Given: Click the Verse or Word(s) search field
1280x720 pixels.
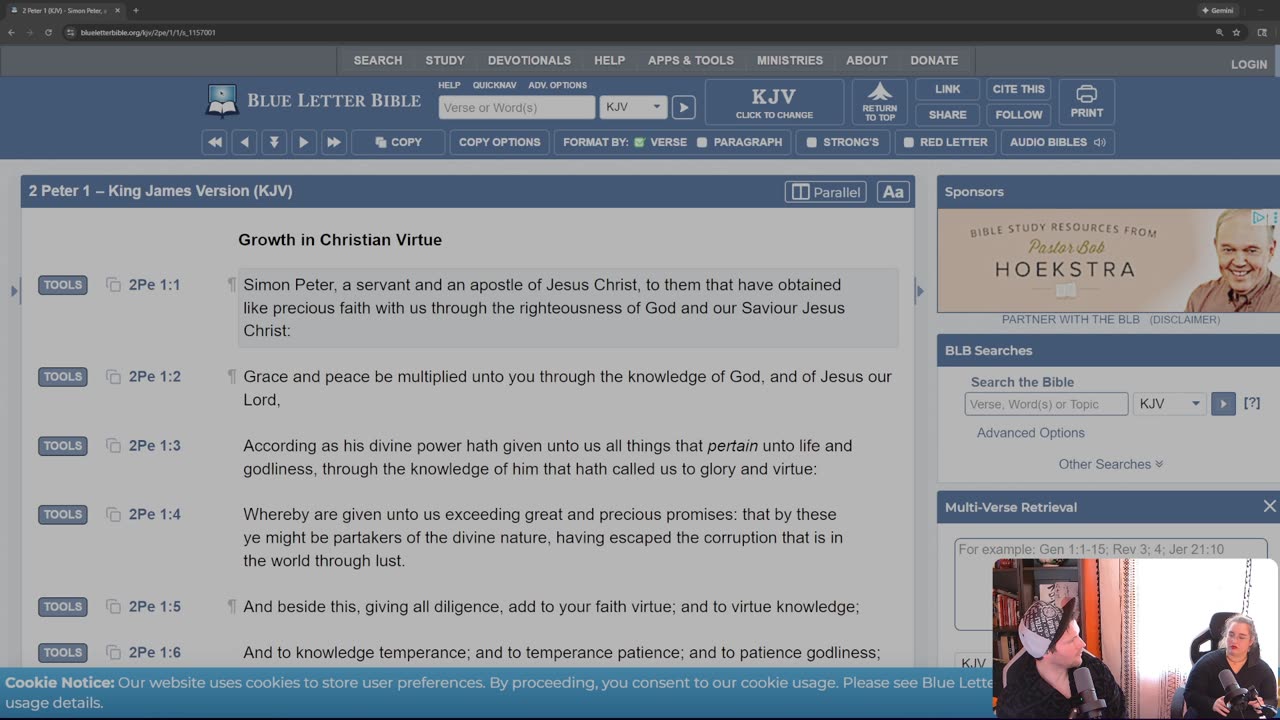Looking at the screenshot, I should pos(517,107).
